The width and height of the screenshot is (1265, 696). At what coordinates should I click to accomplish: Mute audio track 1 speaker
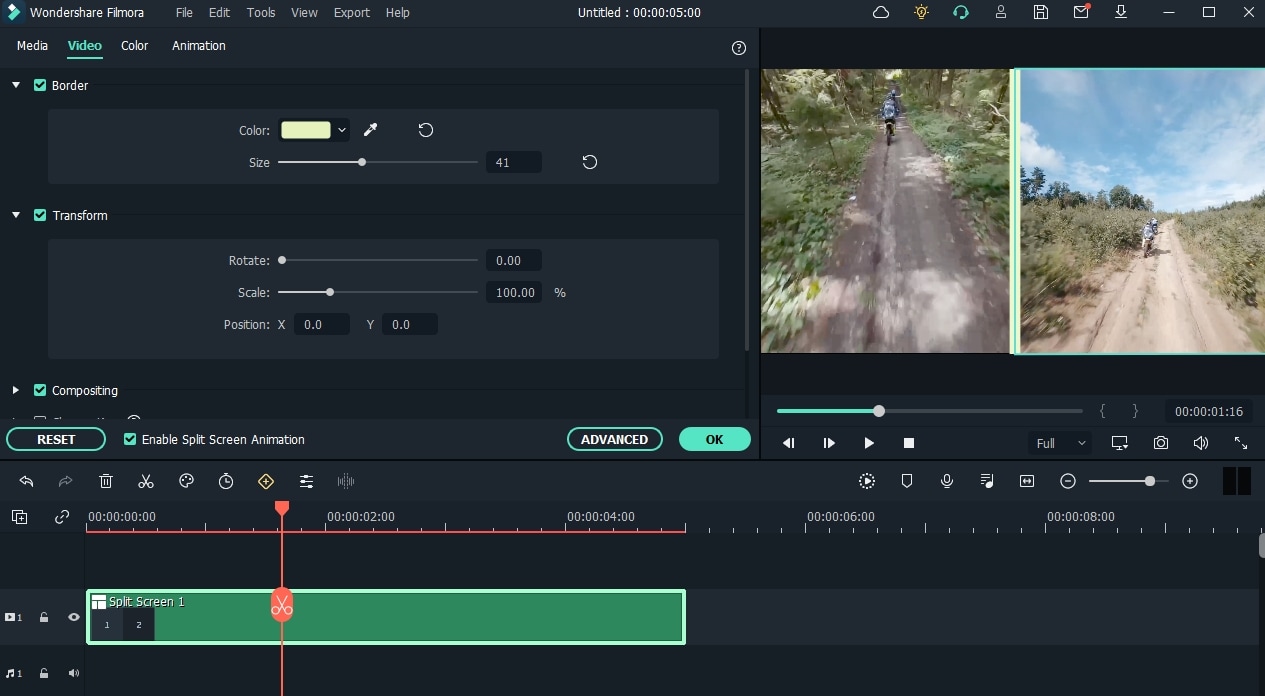click(x=74, y=673)
